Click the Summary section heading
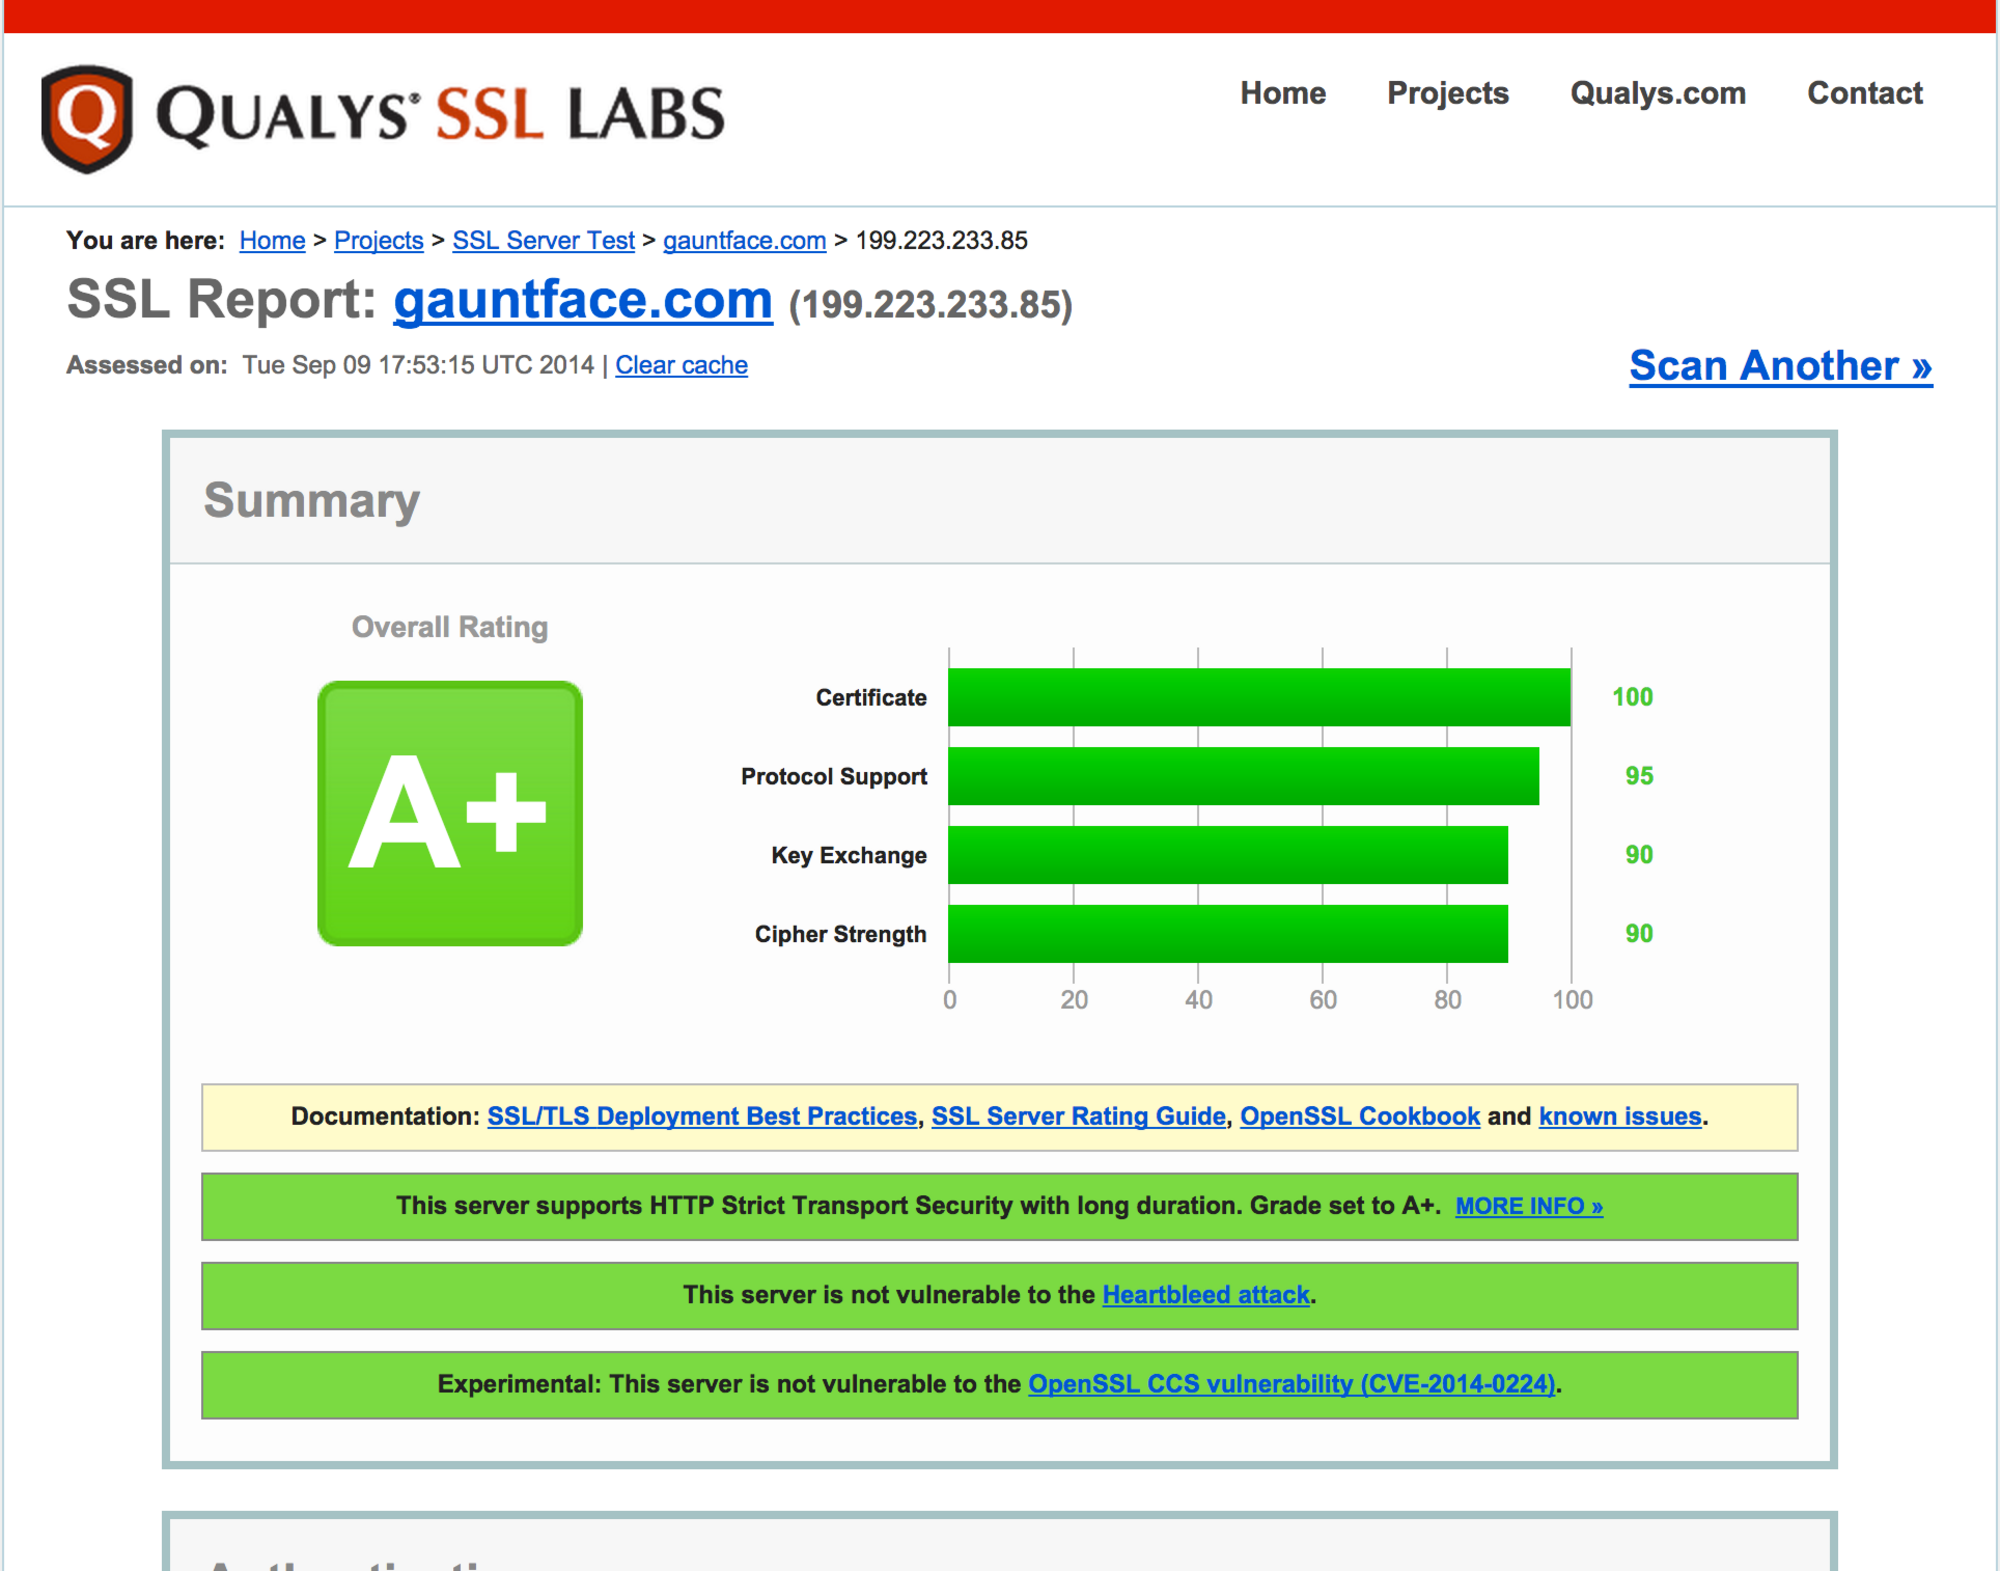The height and width of the screenshot is (1571, 2000). pos(312,500)
